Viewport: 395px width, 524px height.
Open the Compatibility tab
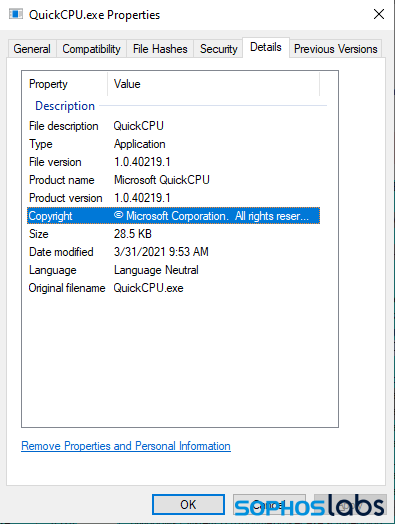(x=91, y=49)
